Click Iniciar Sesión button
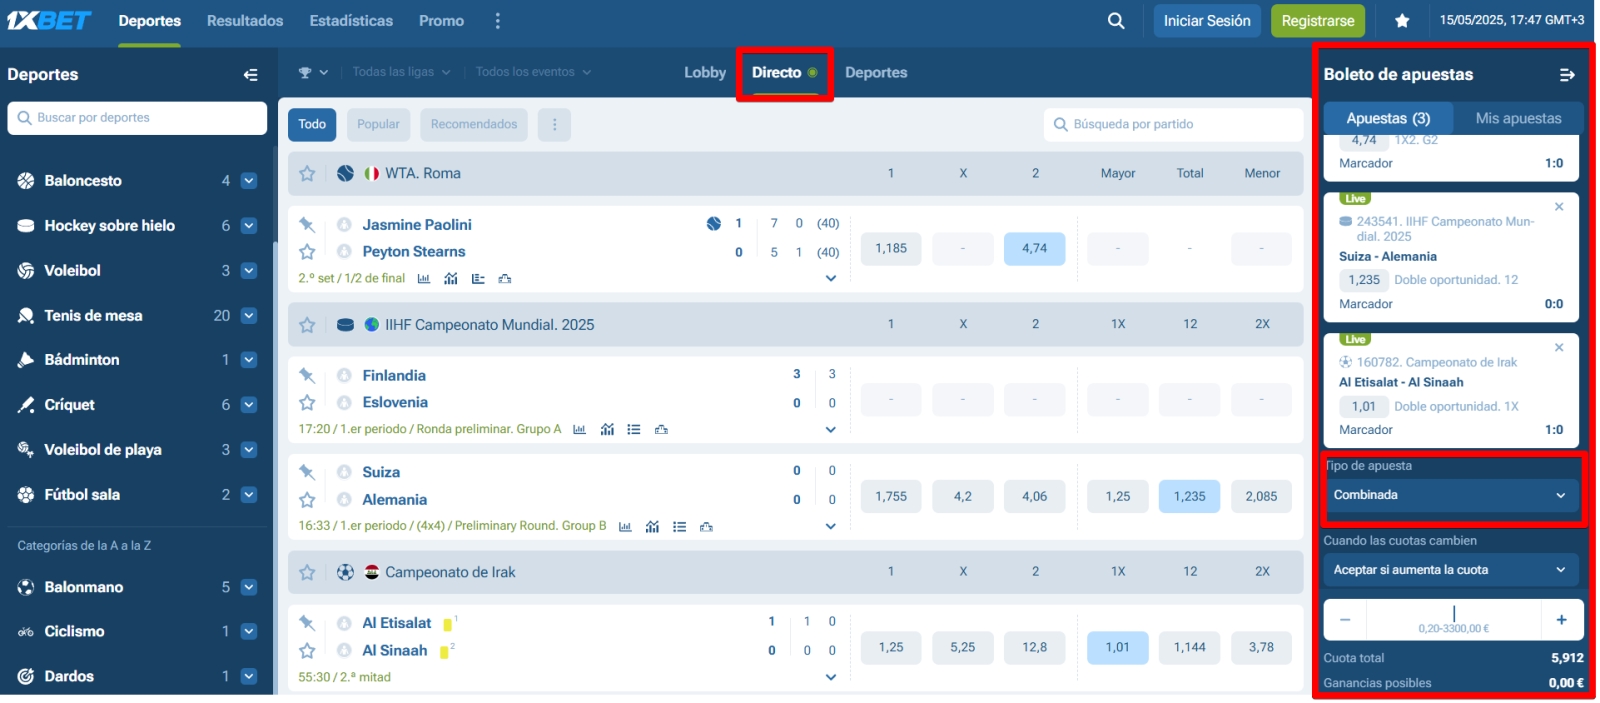Viewport: 1600px width, 703px height. 1207,21
